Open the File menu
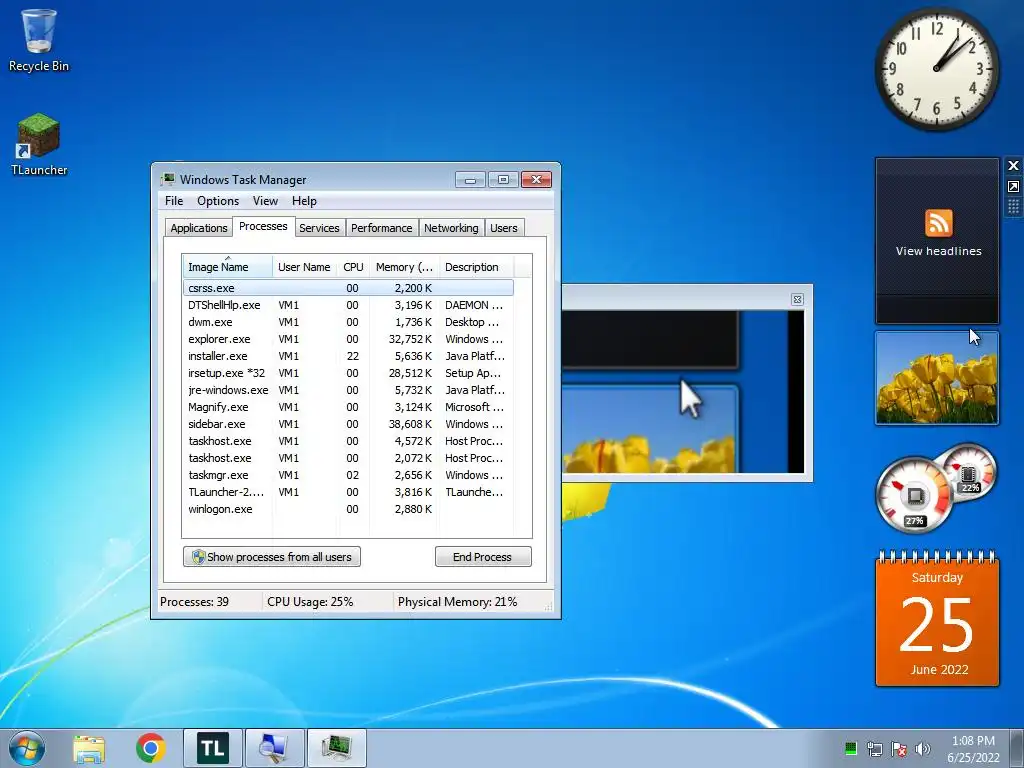 (174, 201)
